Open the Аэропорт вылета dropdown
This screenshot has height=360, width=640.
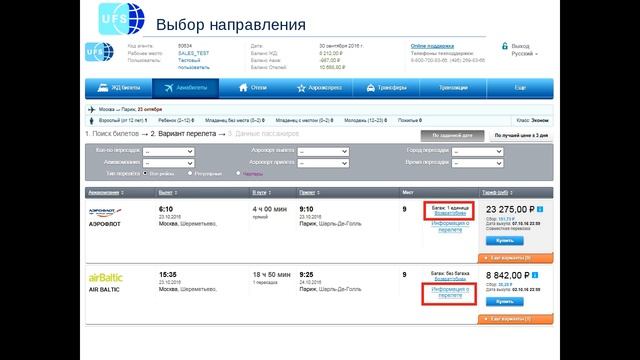point(323,151)
